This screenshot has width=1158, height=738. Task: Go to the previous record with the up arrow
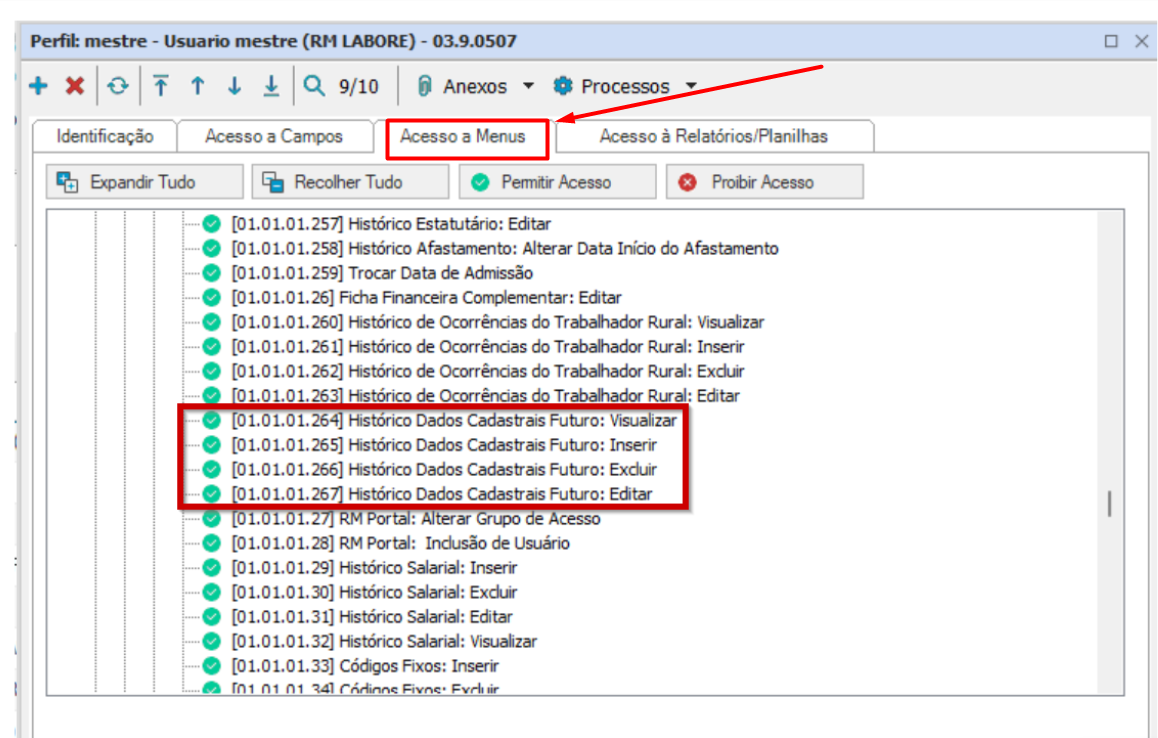tap(197, 86)
